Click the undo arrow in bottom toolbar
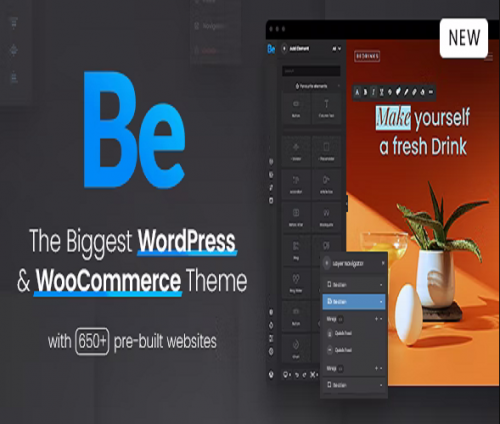This screenshot has height=424, width=500. click(x=297, y=375)
